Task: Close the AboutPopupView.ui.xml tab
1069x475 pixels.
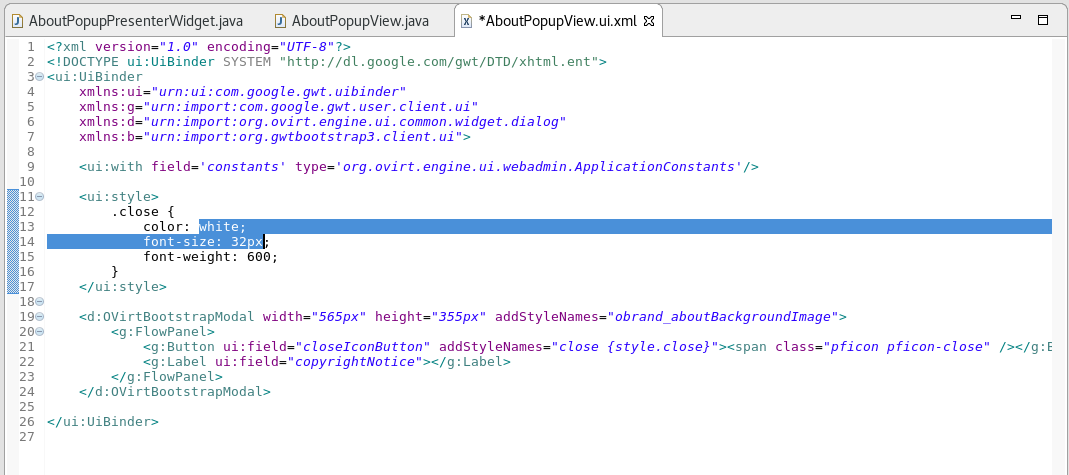Action: pos(646,20)
